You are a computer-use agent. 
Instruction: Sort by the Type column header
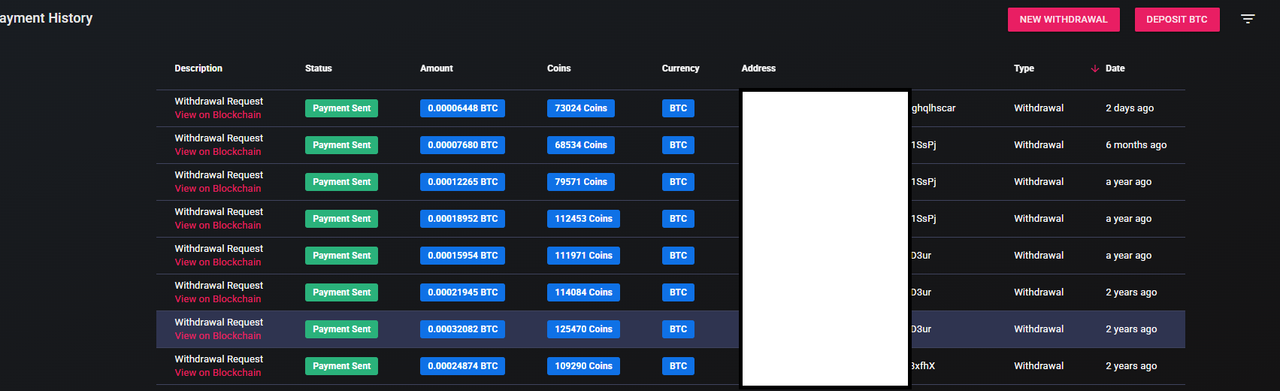tap(1024, 68)
